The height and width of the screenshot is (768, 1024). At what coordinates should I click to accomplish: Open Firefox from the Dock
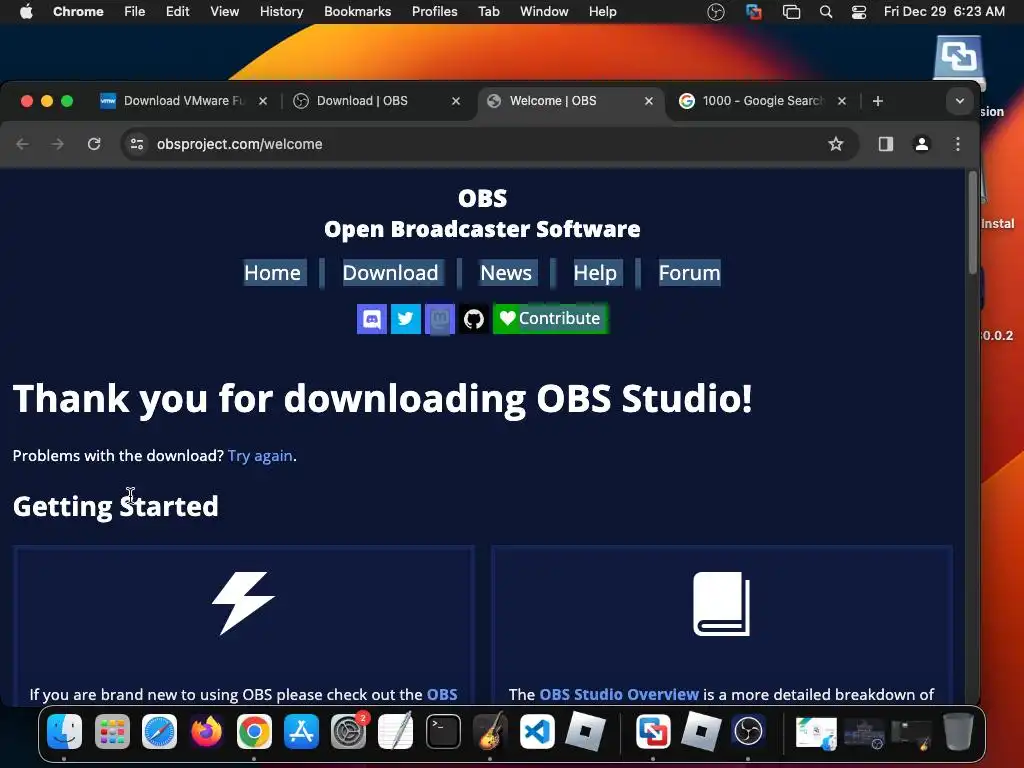(206, 731)
